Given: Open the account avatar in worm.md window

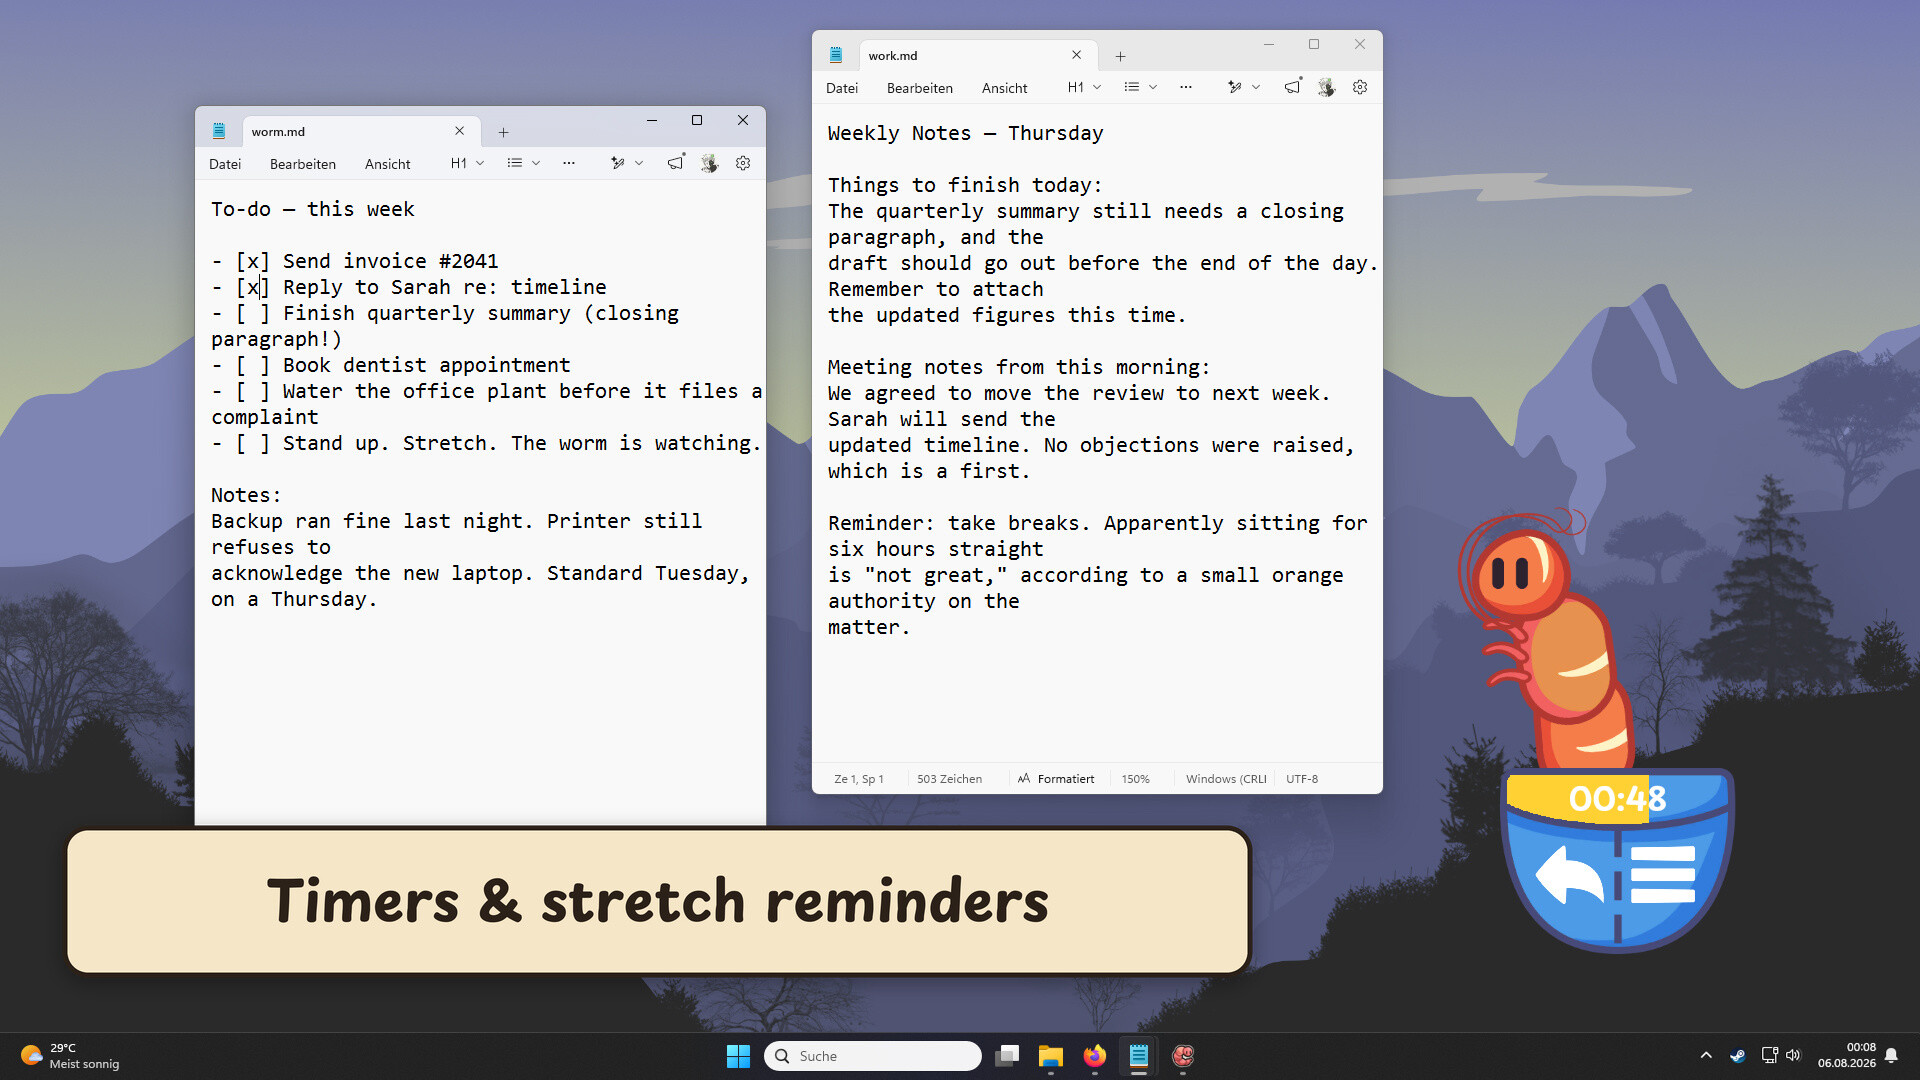Looking at the screenshot, I should coord(709,163).
